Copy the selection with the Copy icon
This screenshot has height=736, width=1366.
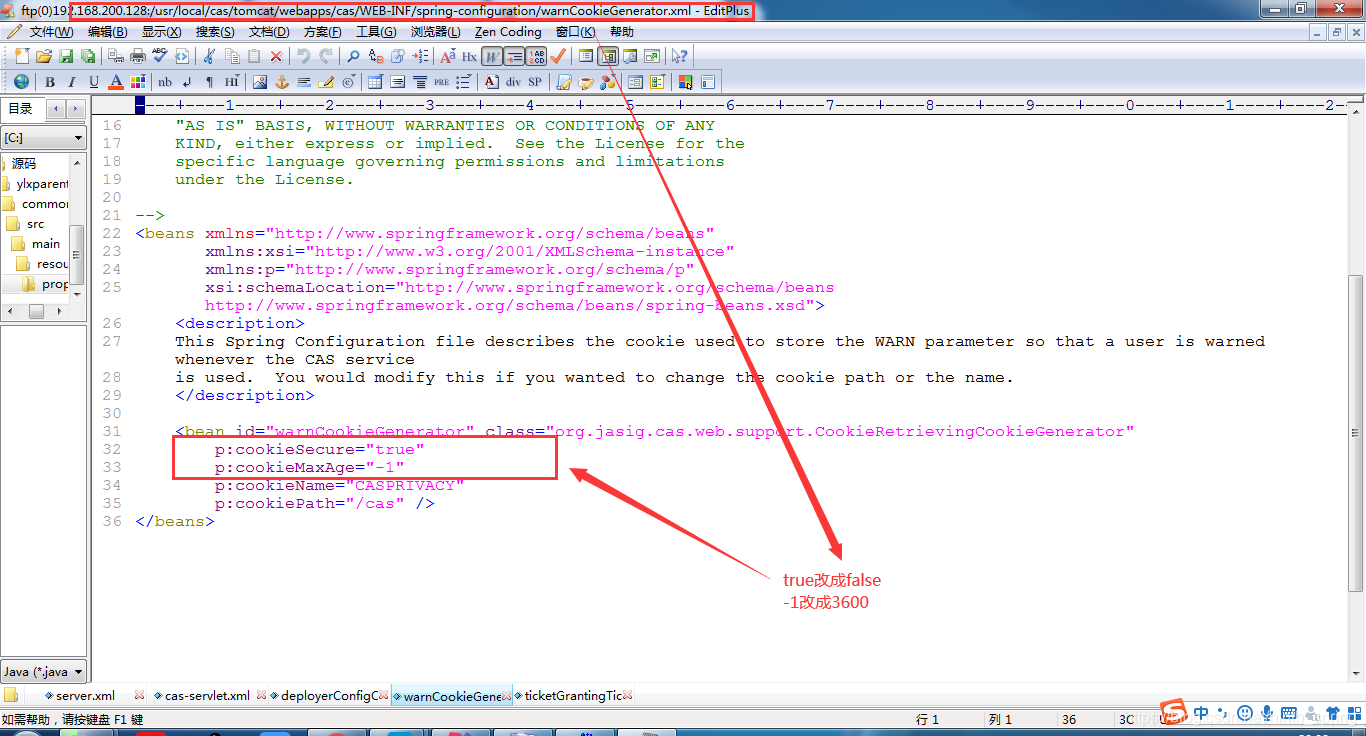pyautogui.click(x=232, y=56)
